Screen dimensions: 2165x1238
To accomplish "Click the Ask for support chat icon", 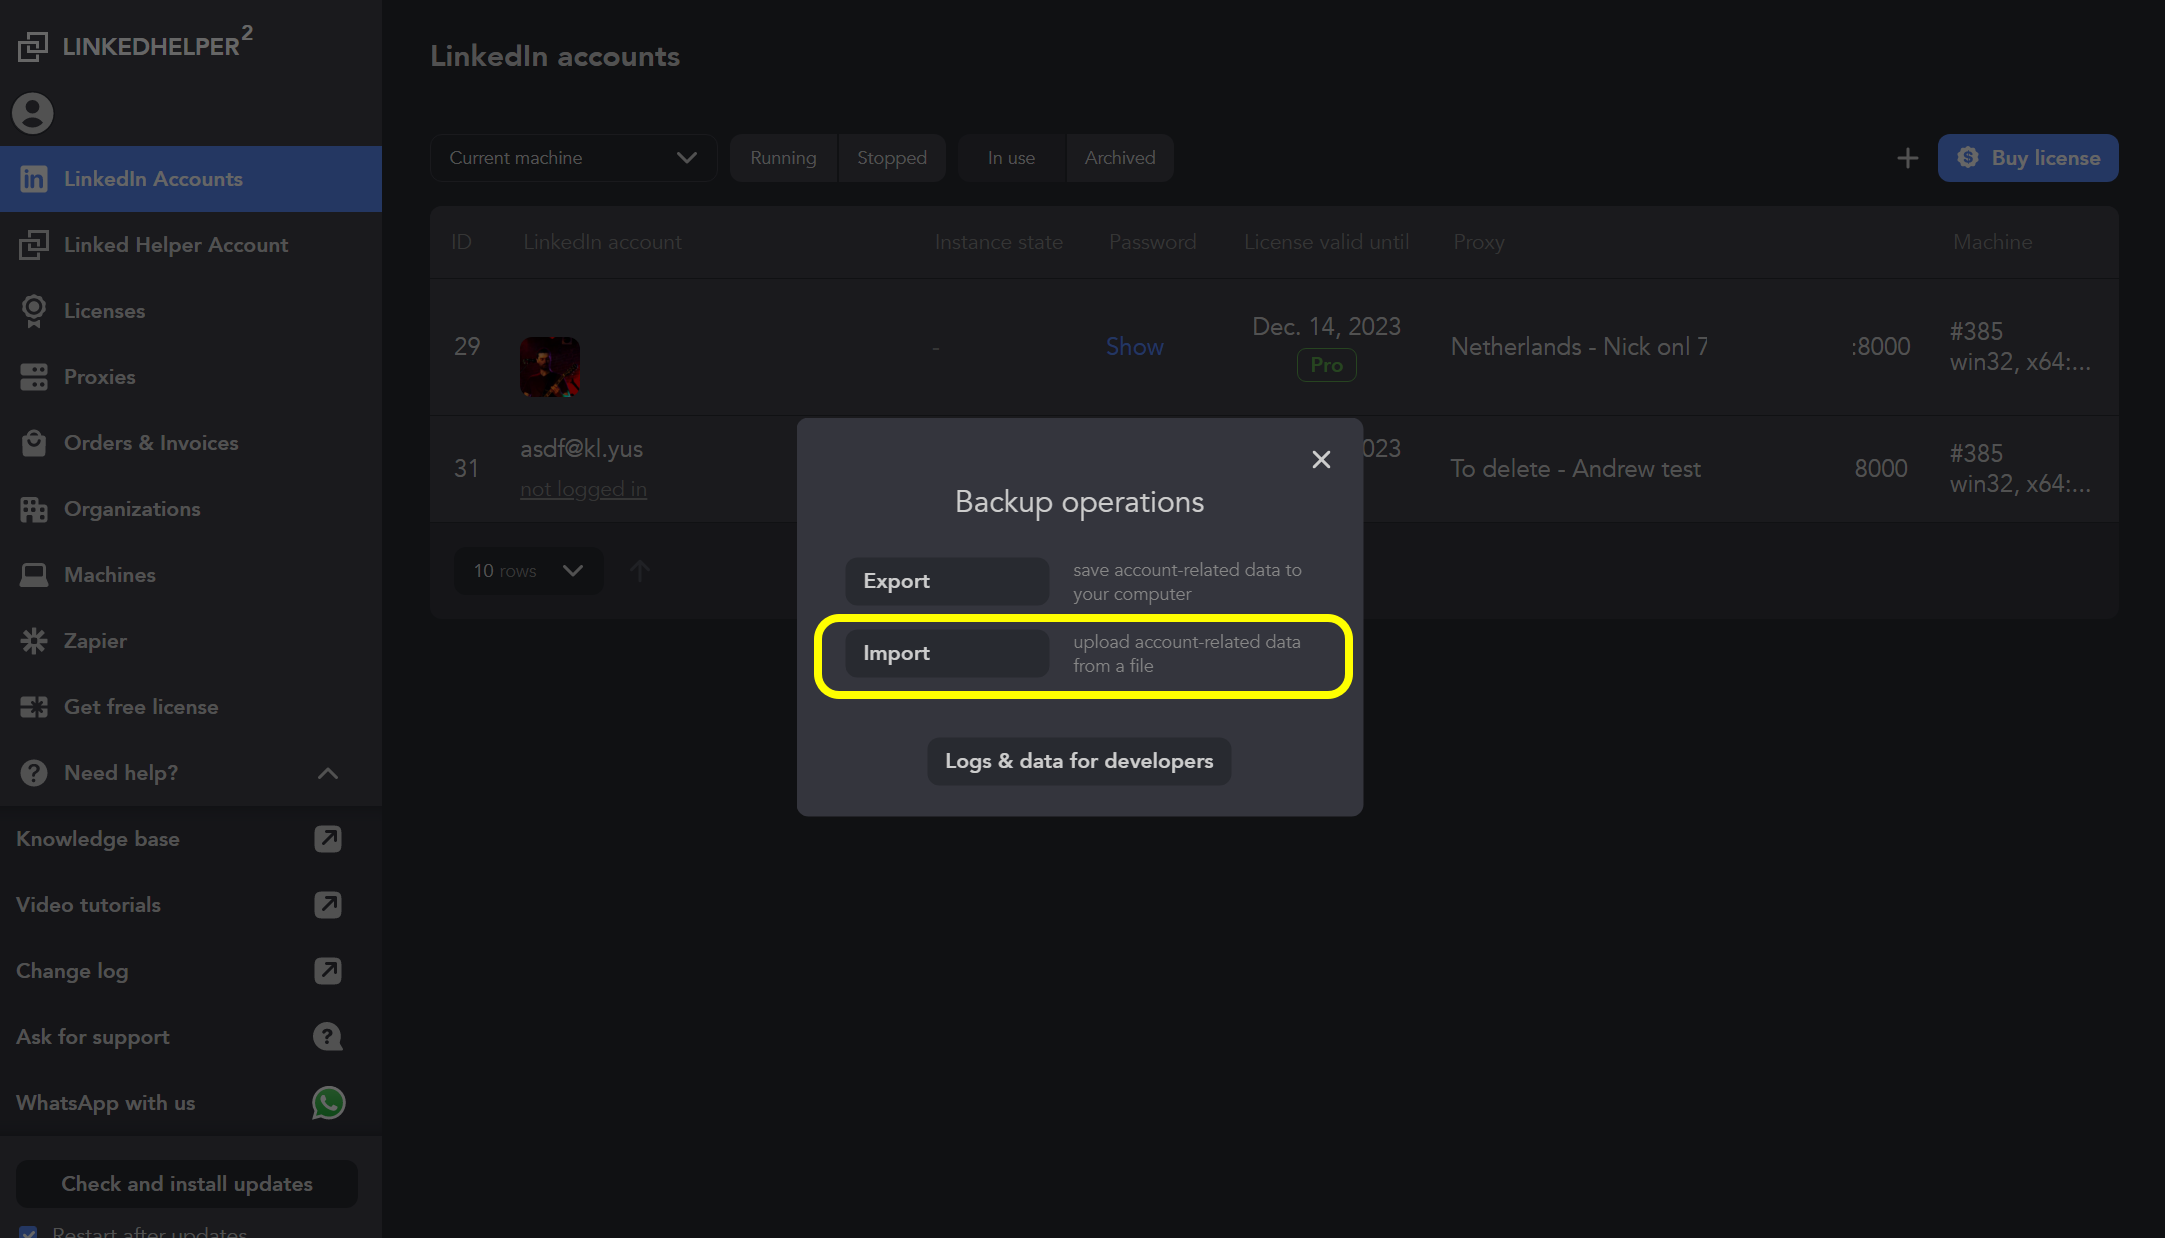I will (x=328, y=1037).
